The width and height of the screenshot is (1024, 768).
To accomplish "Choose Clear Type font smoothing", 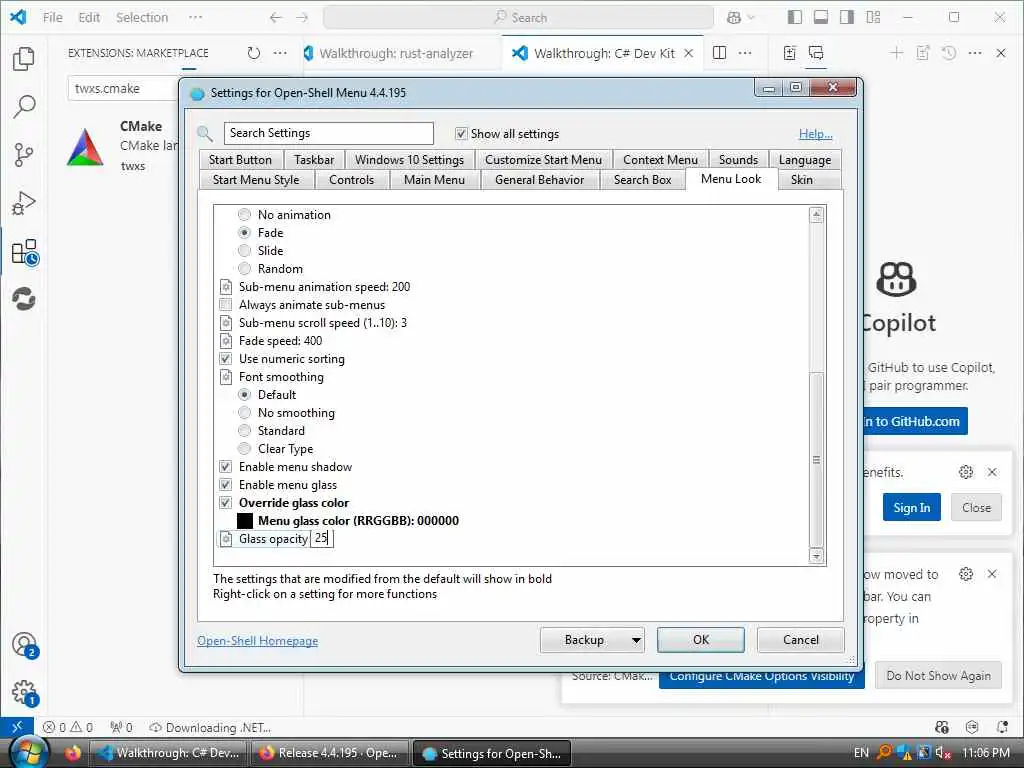I will pos(244,448).
